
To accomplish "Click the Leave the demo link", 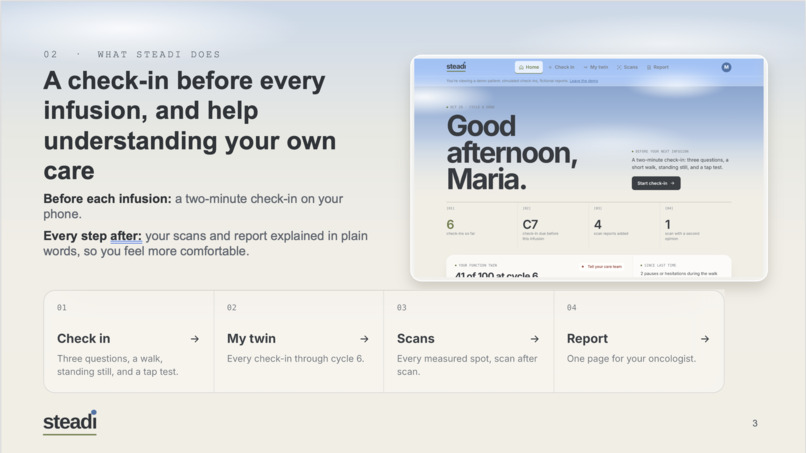I will point(583,81).
